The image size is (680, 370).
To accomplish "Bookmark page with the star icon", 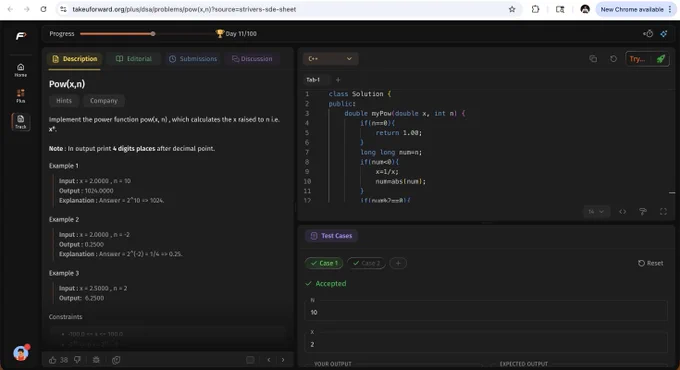I will tap(512, 9).
